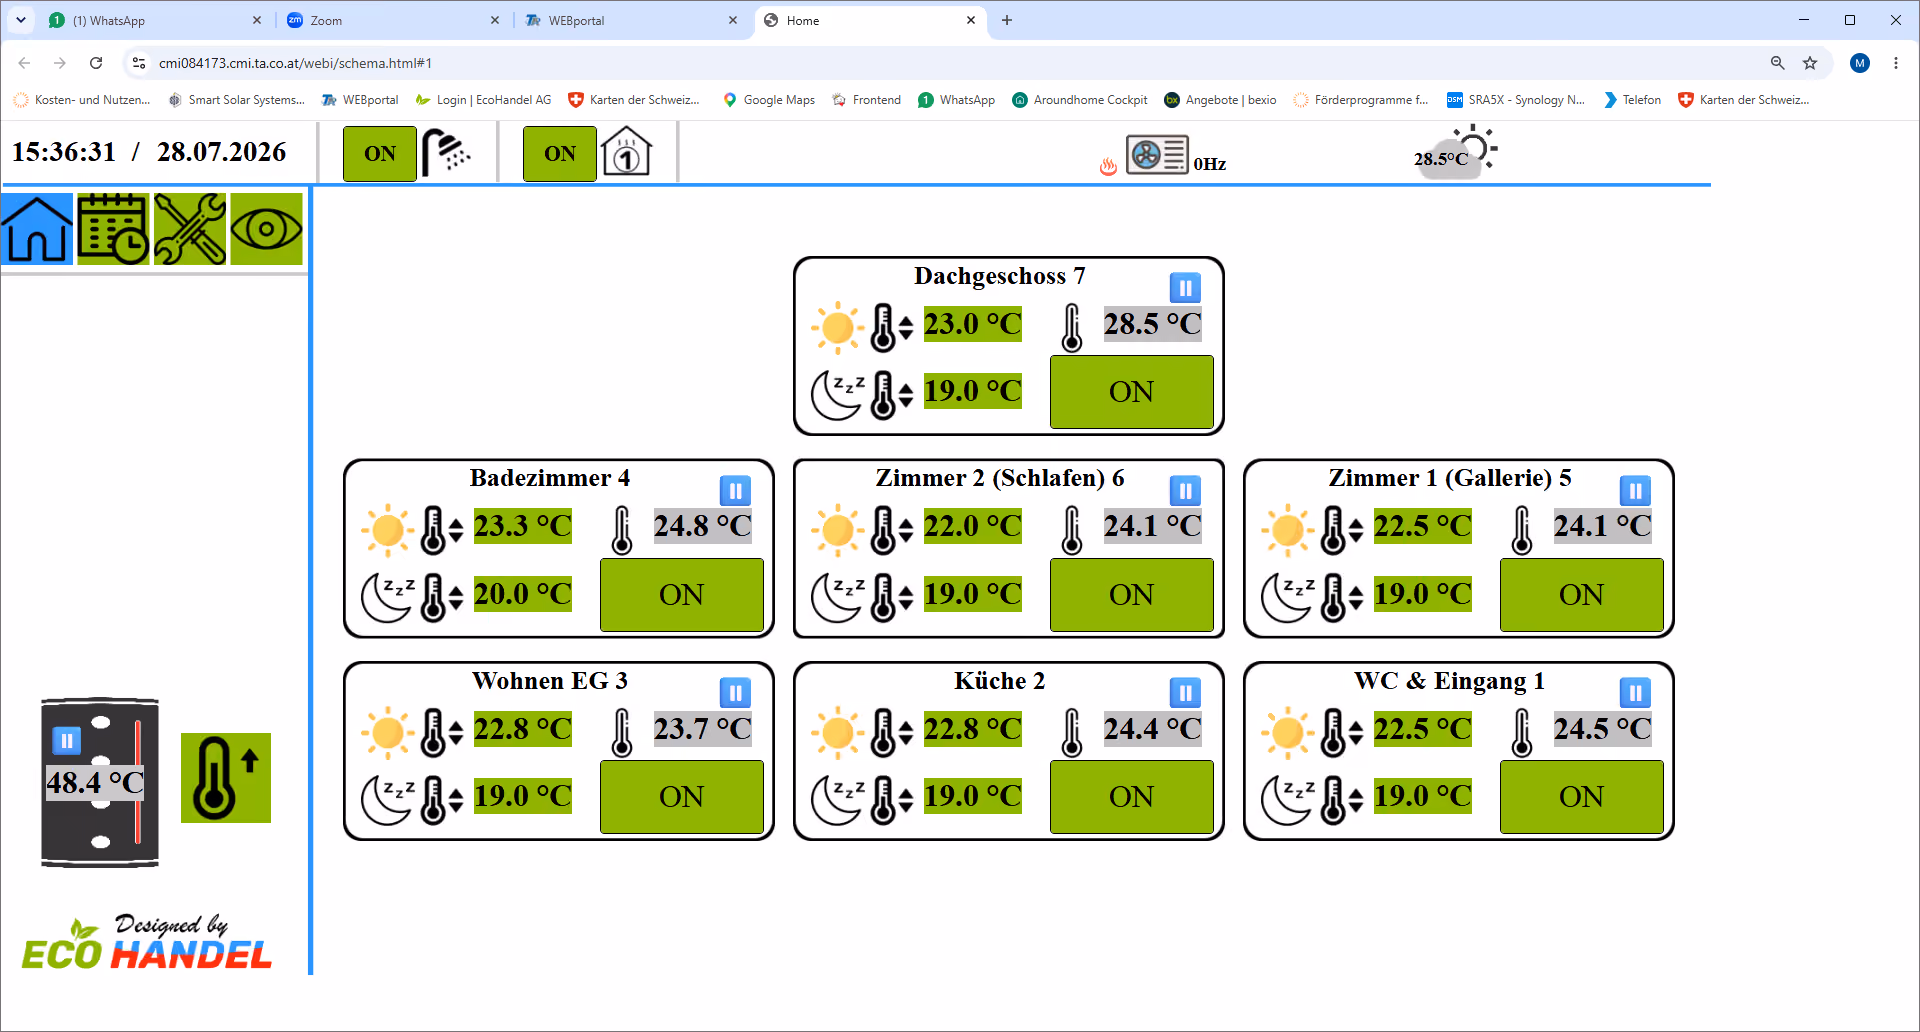
Task: Open Angebote | bexio bookmark
Action: point(1220,100)
